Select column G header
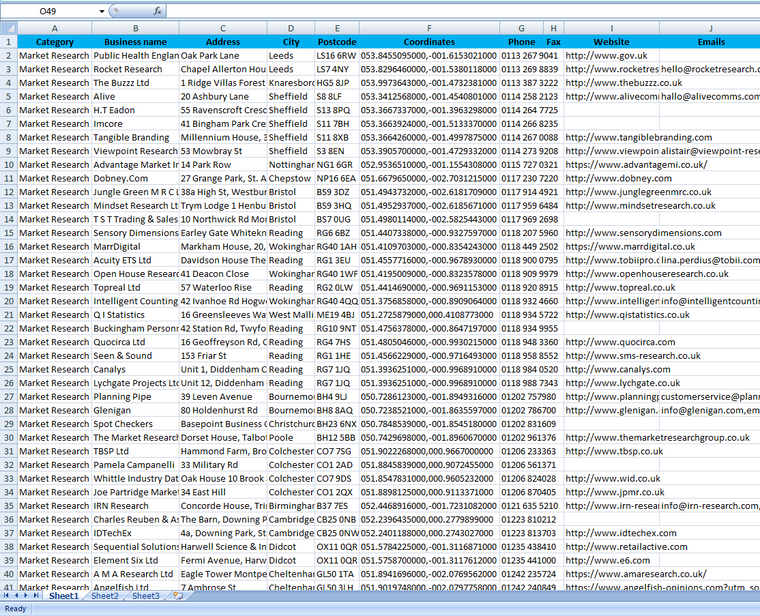The width and height of the screenshot is (760, 616). (x=522, y=28)
